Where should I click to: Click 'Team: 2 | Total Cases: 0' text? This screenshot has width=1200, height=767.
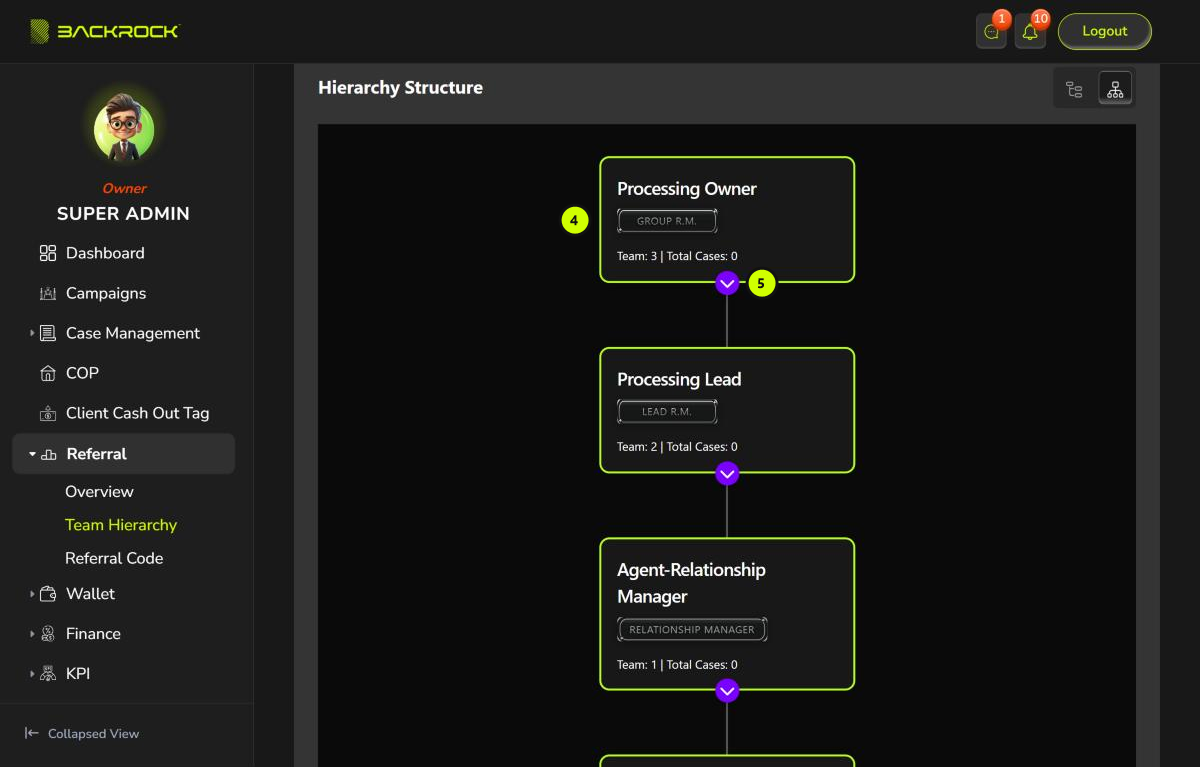point(677,447)
